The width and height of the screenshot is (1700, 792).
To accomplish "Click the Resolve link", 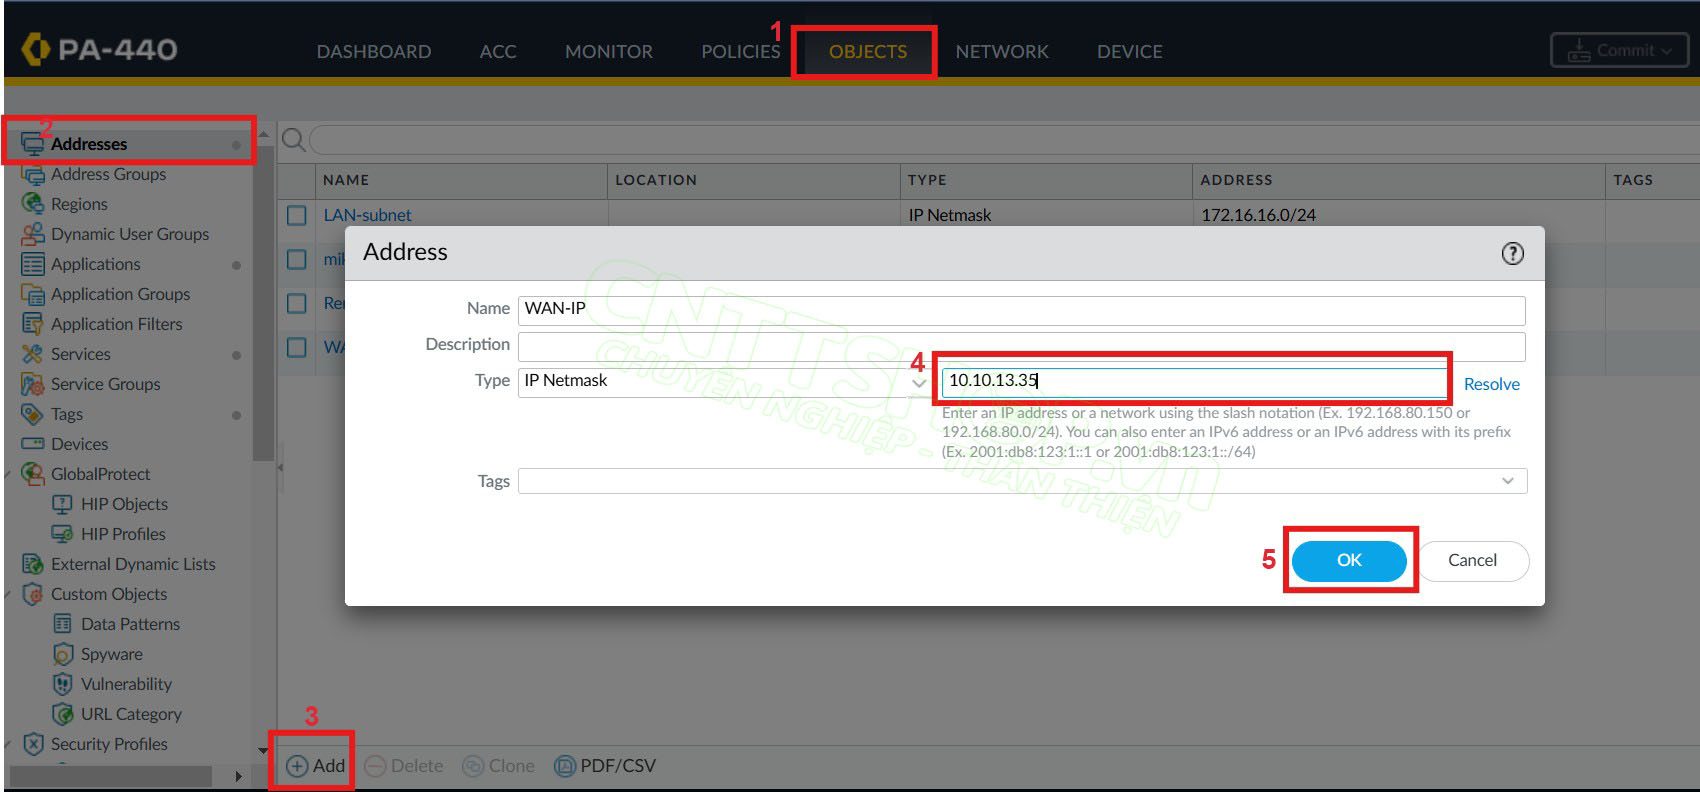I will 1491,384.
